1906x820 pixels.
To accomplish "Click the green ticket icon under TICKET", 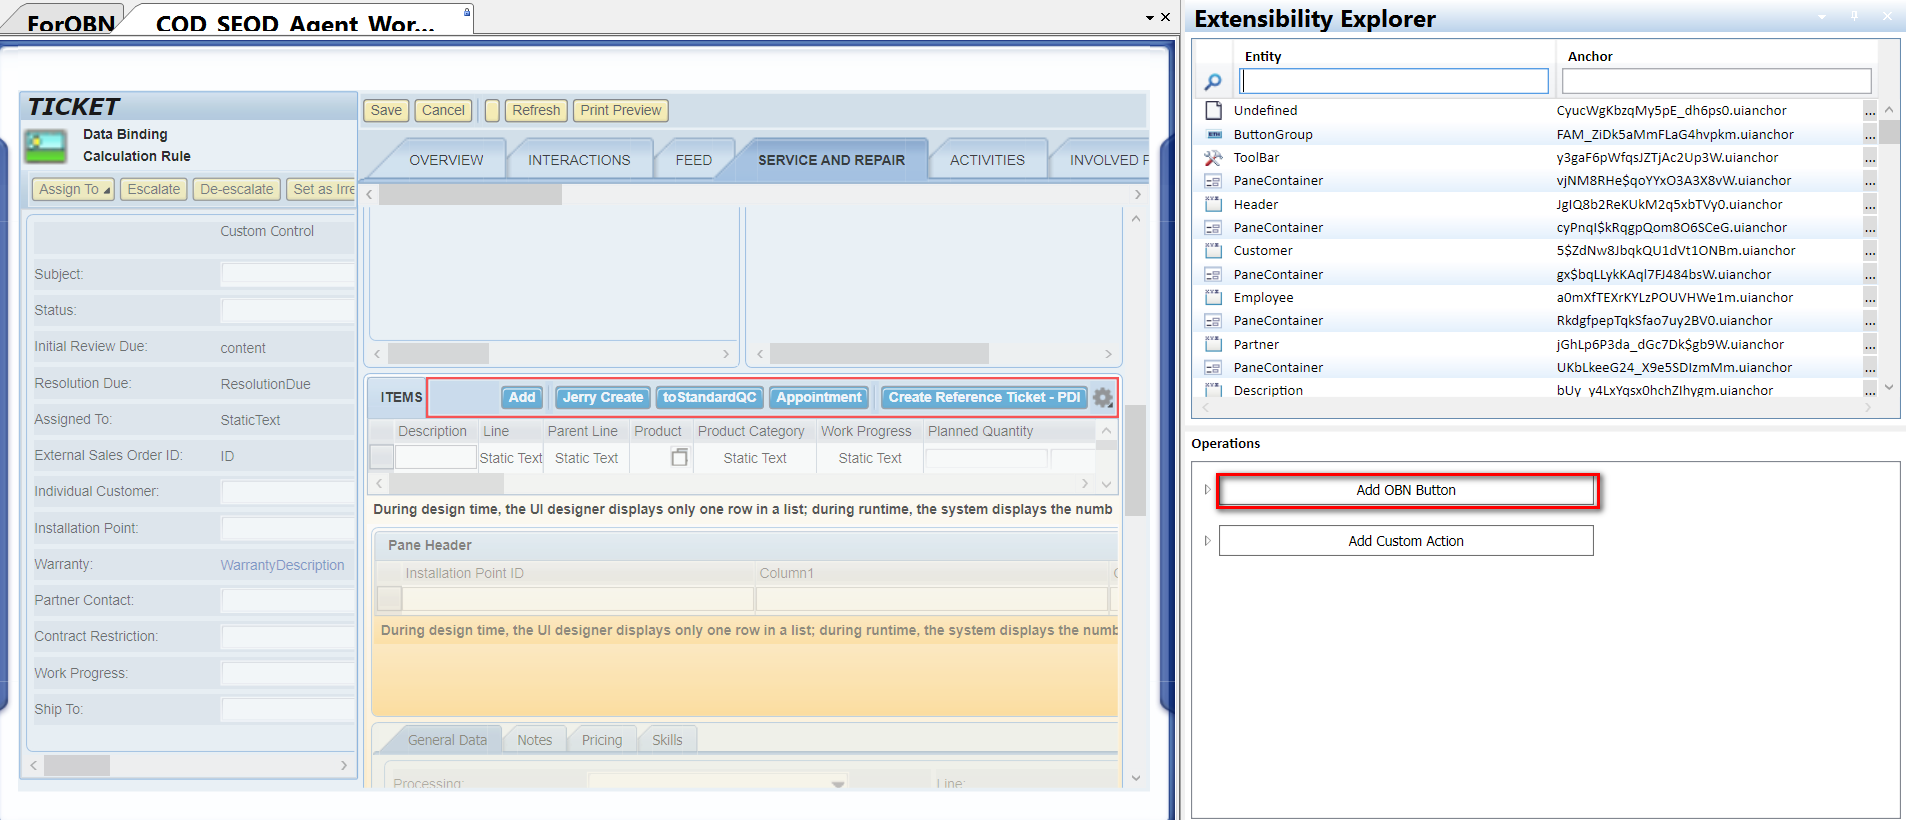I will tap(46, 148).
